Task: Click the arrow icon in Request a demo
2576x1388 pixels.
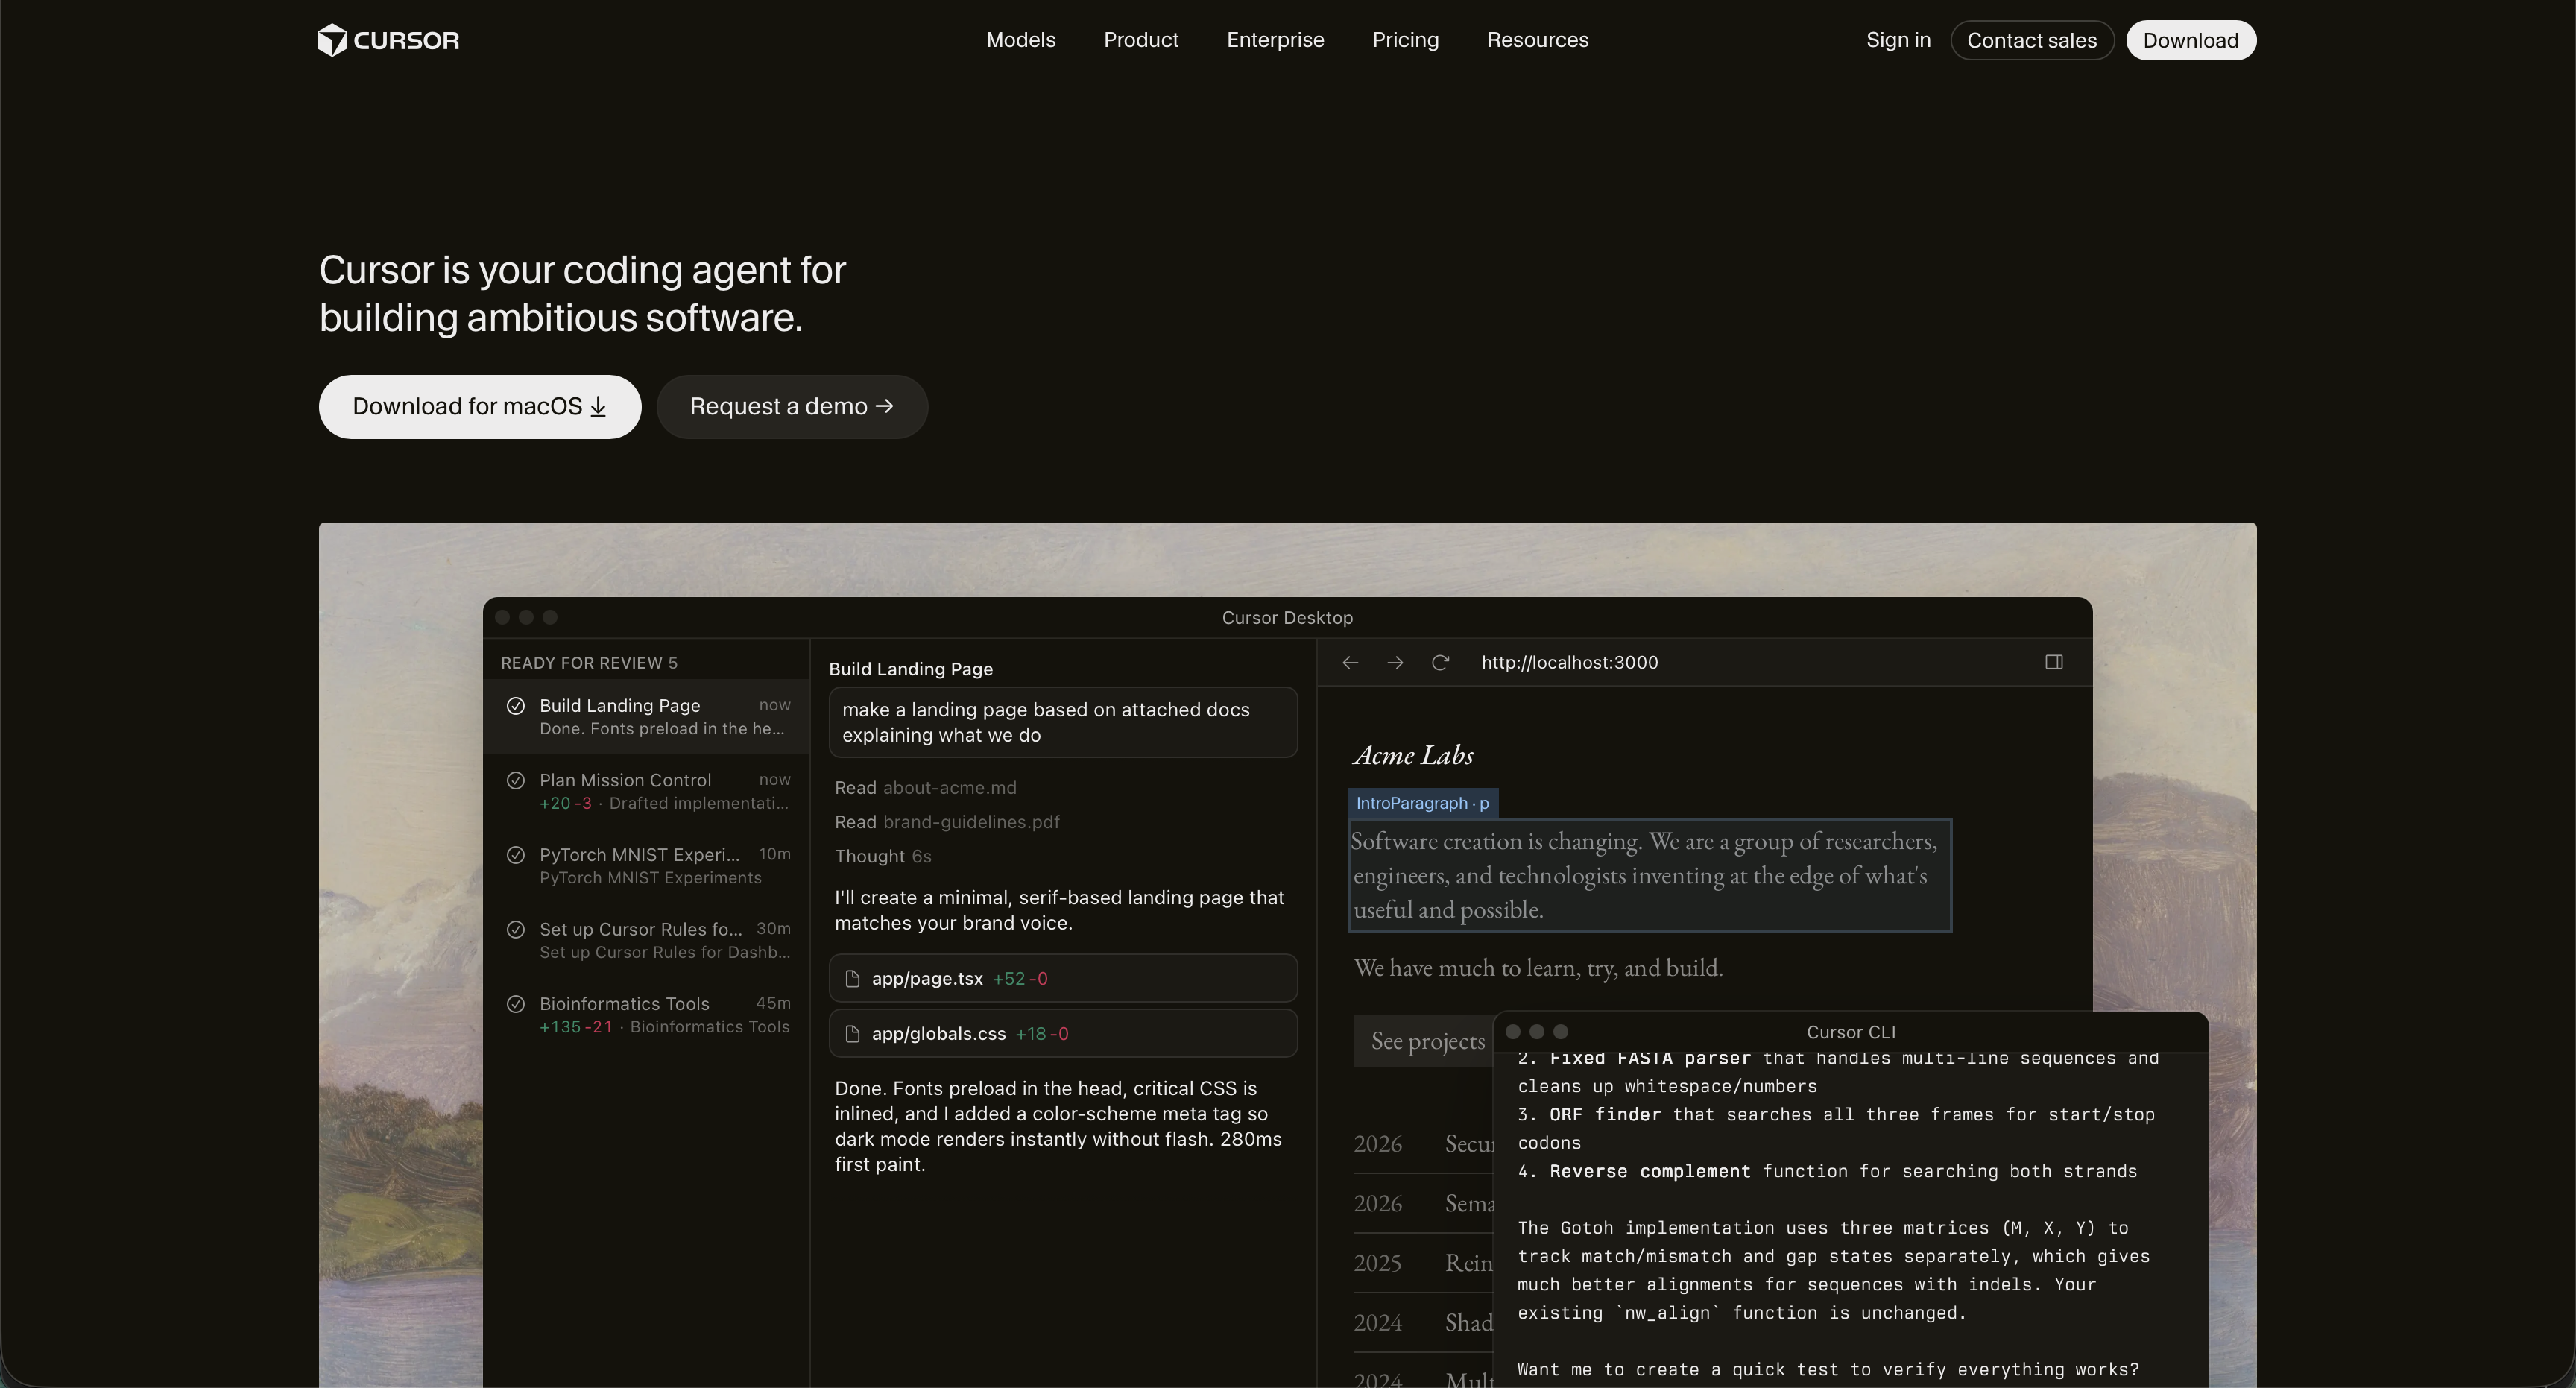Action: pyautogui.click(x=884, y=406)
